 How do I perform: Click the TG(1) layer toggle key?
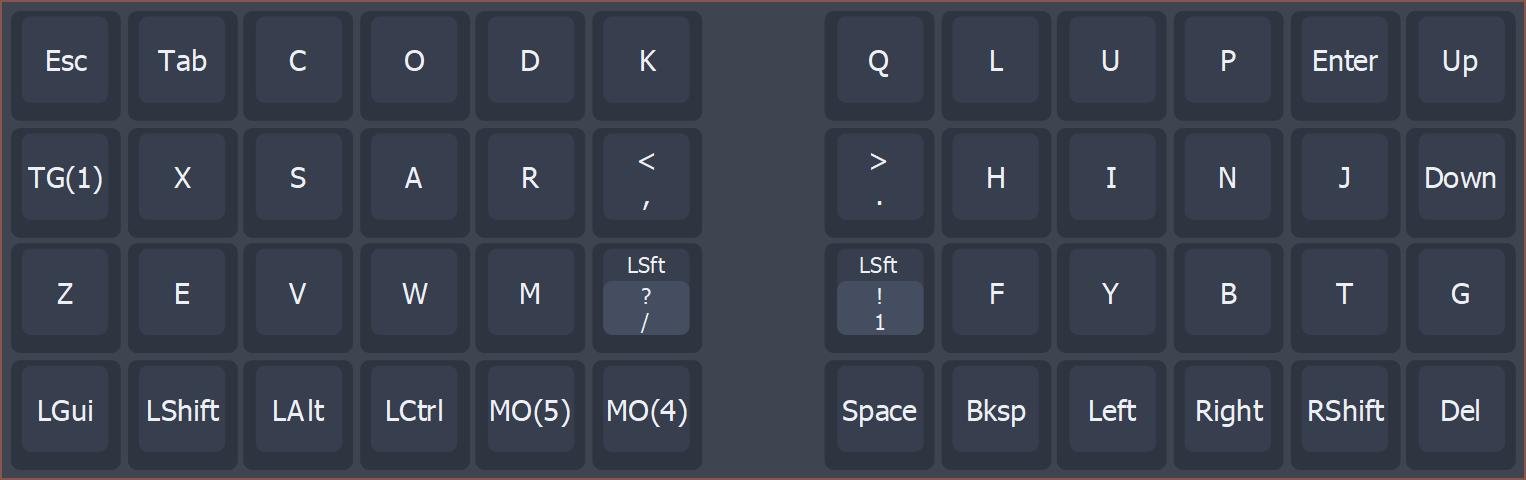66,179
